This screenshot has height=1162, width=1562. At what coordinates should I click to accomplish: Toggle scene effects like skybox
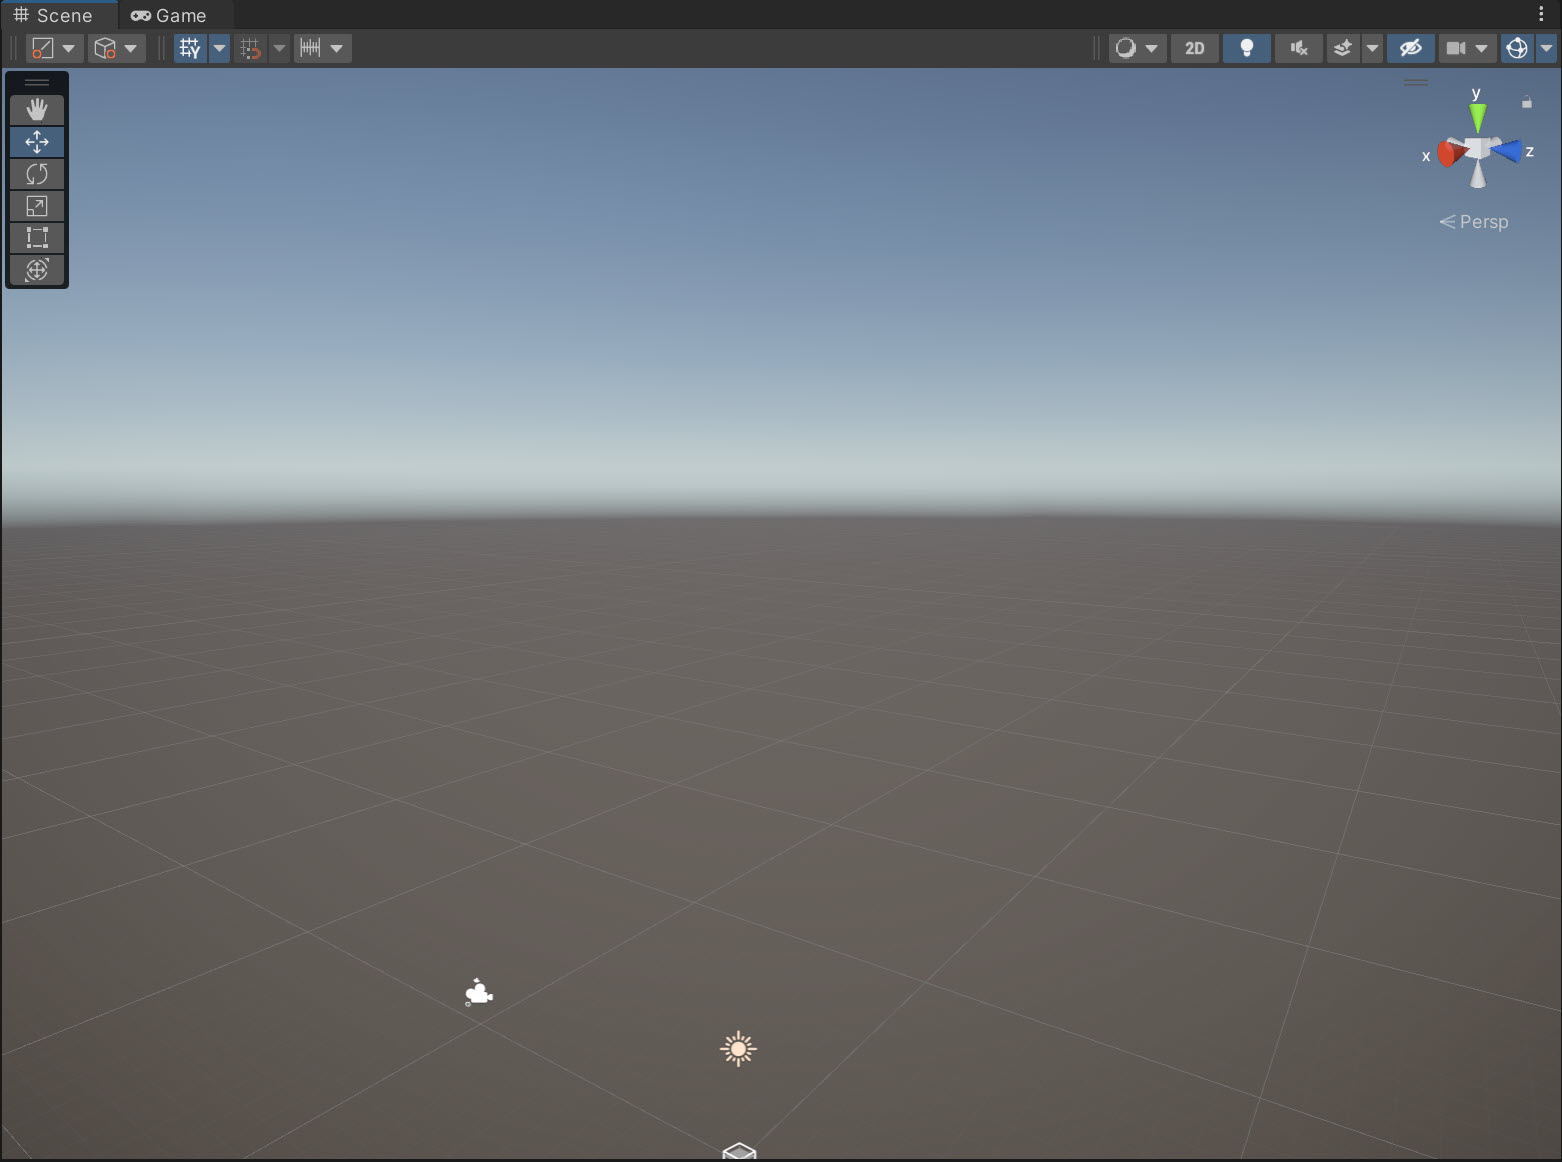[x=1343, y=48]
